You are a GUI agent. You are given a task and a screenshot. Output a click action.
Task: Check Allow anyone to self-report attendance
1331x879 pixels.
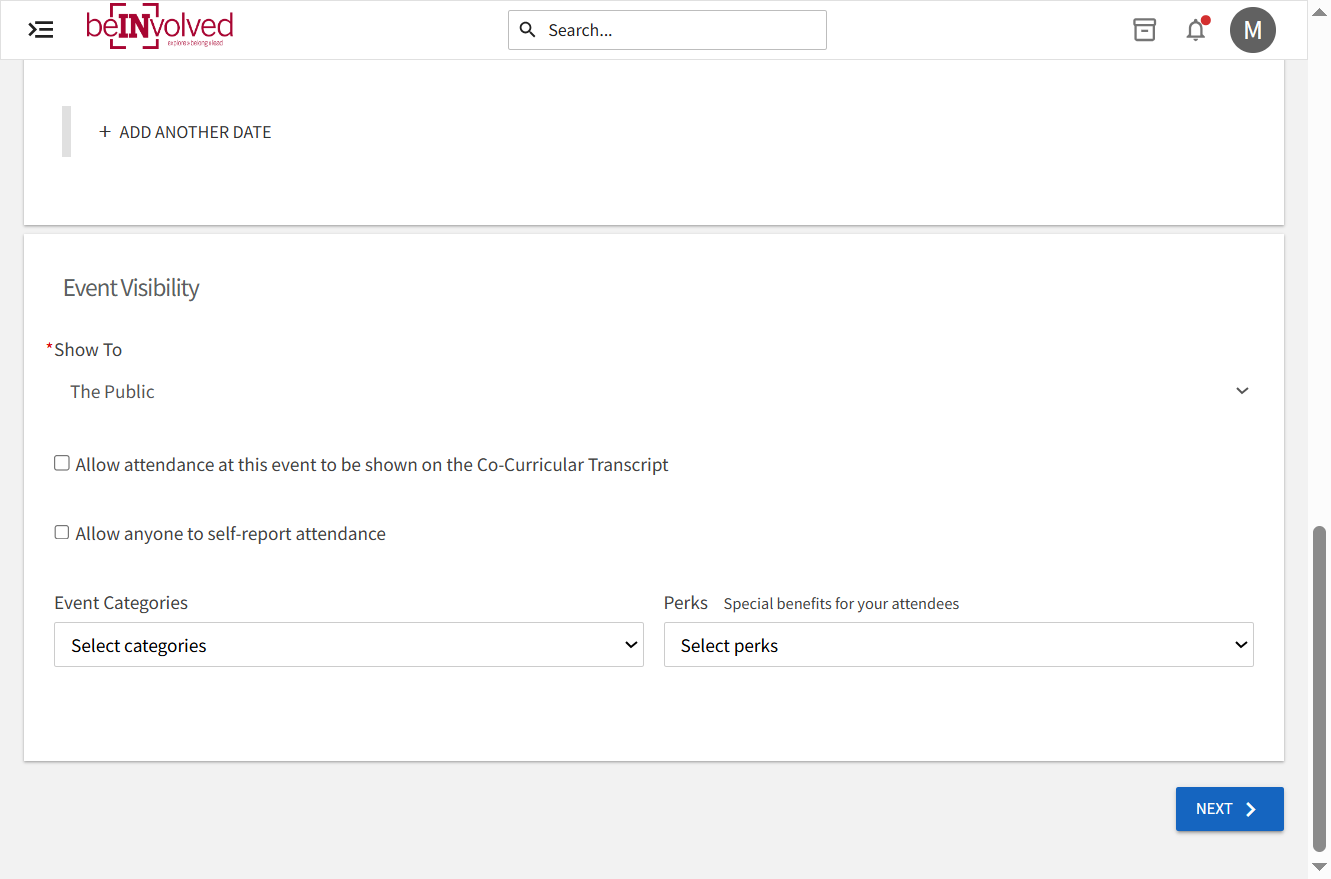coord(62,532)
